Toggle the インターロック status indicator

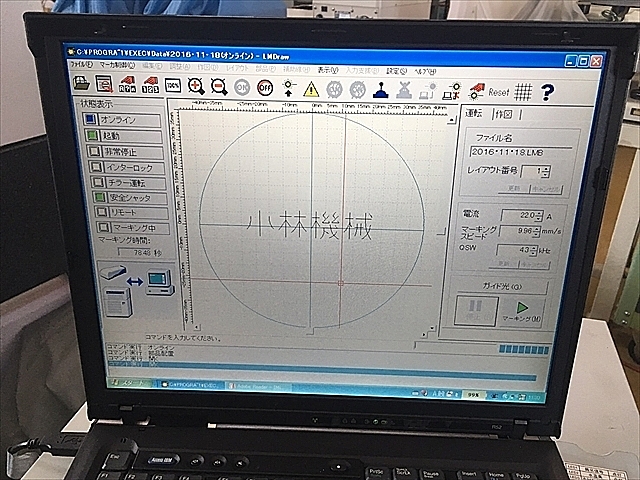(128, 167)
